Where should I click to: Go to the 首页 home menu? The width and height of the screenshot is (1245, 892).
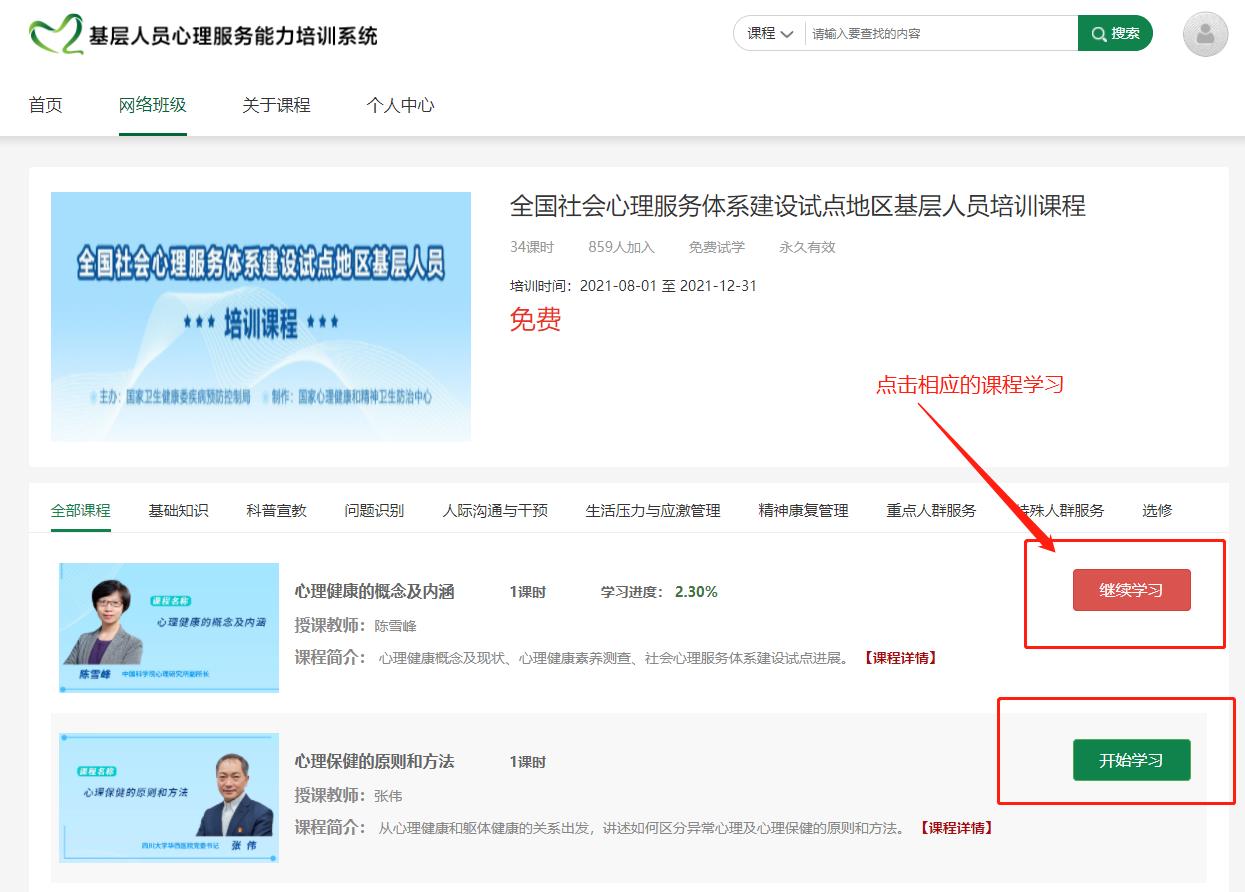(x=45, y=105)
